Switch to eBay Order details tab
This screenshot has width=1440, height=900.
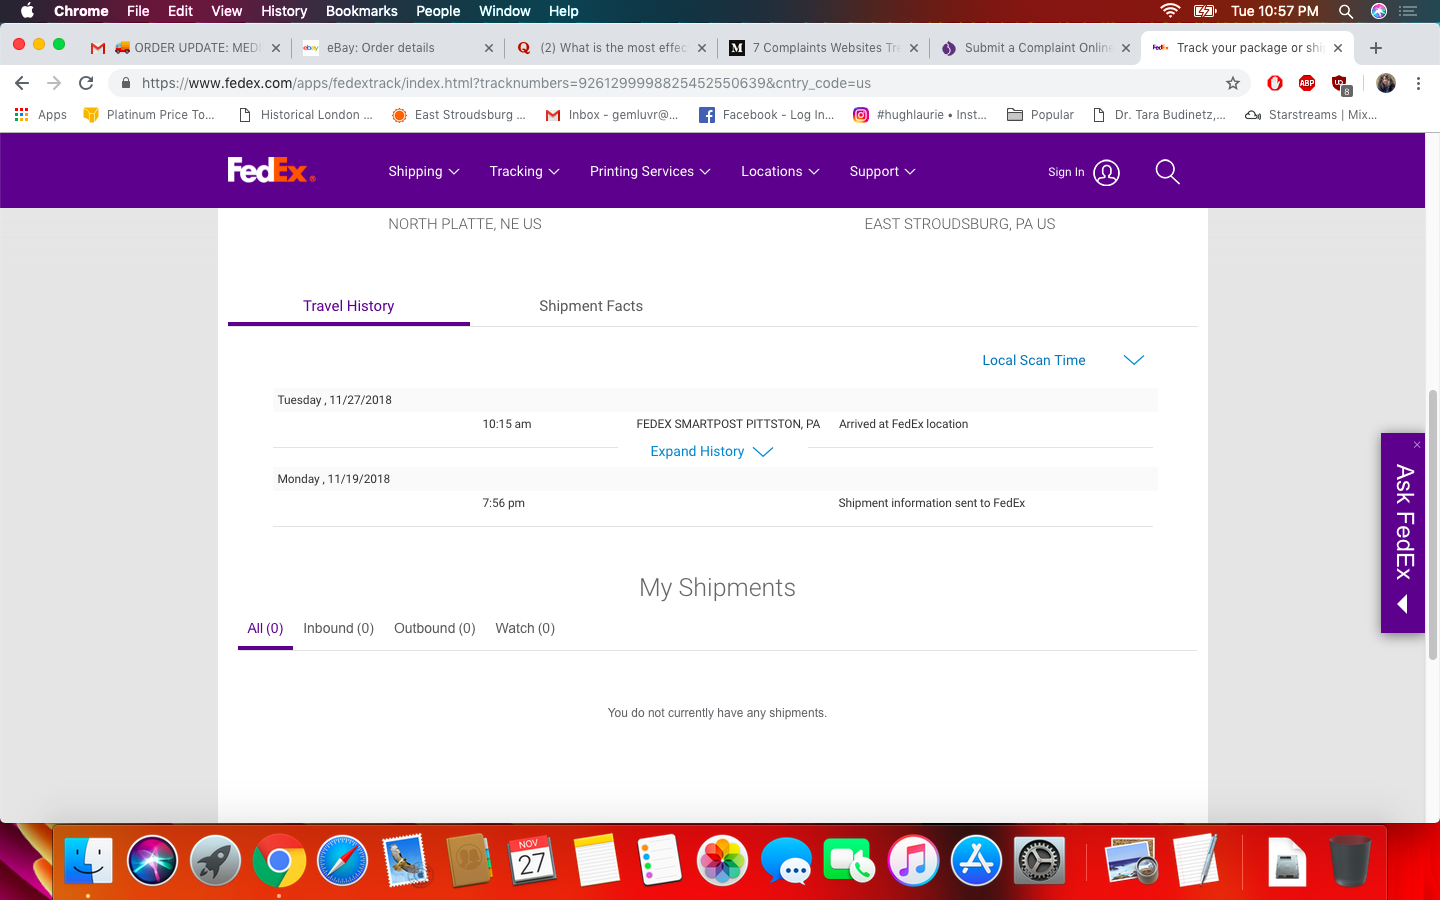click(x=390, y=48)
